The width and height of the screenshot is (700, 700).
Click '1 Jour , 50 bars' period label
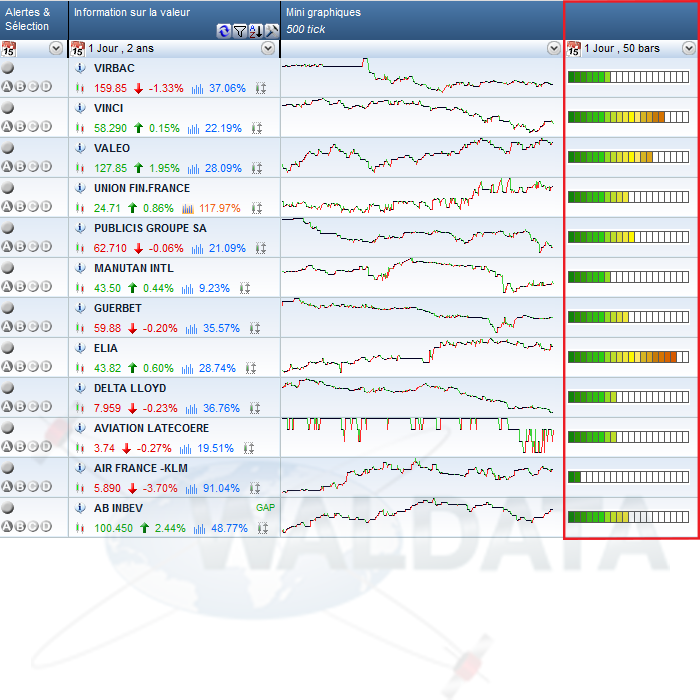[622, 48]
